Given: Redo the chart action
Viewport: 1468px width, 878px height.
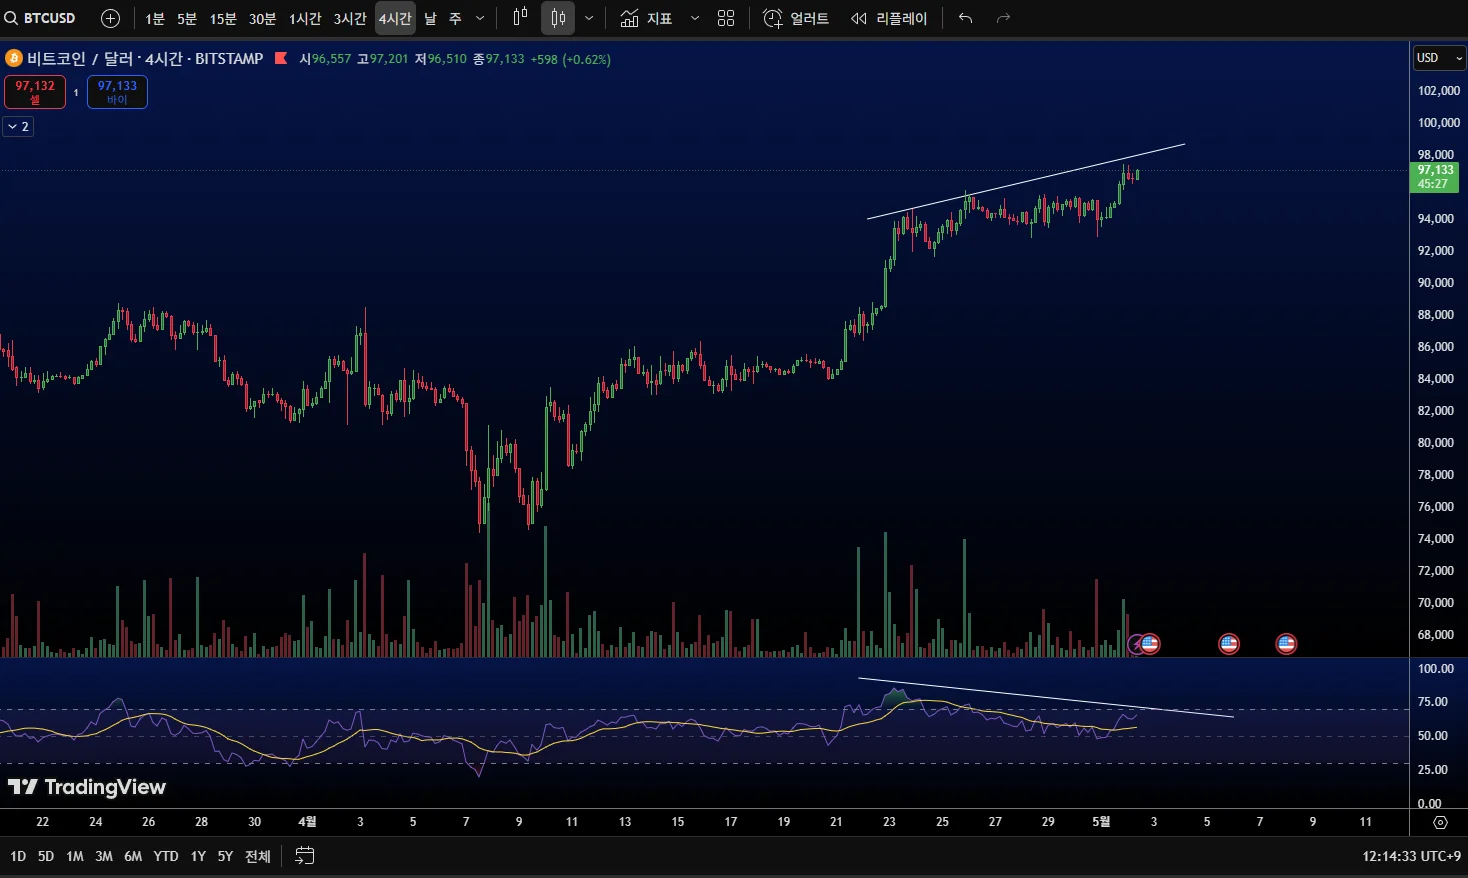Looking at the screenshot, I should pos(1004,18).
